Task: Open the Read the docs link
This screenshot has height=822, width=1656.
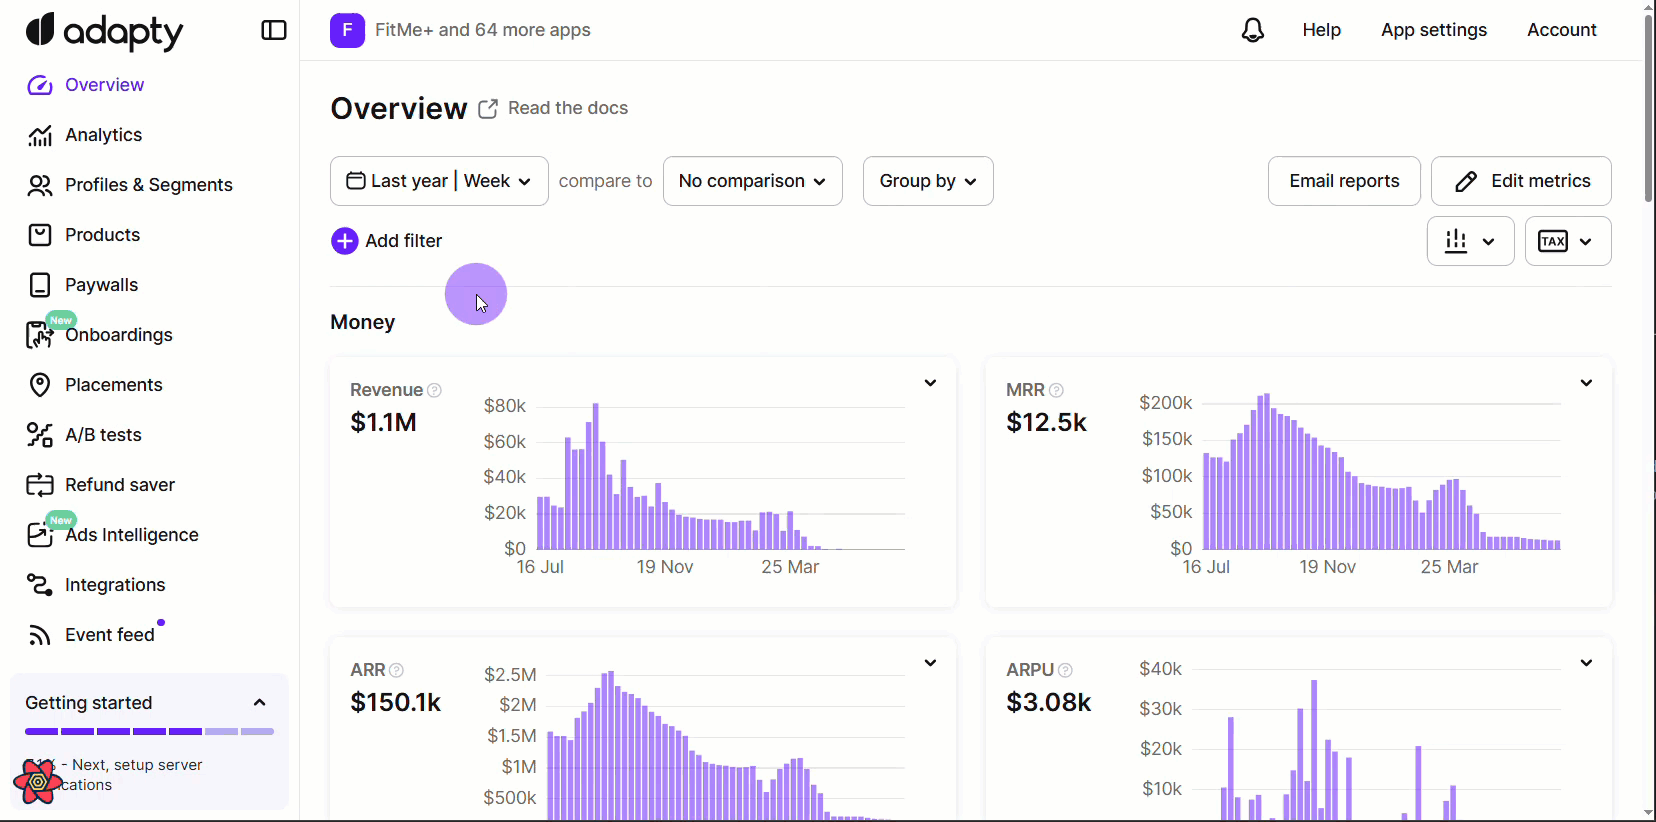Action: [568, 108]
